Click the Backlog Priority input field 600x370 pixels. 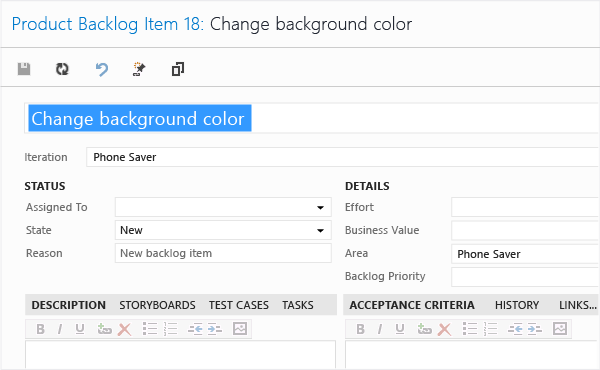(525, 277)
